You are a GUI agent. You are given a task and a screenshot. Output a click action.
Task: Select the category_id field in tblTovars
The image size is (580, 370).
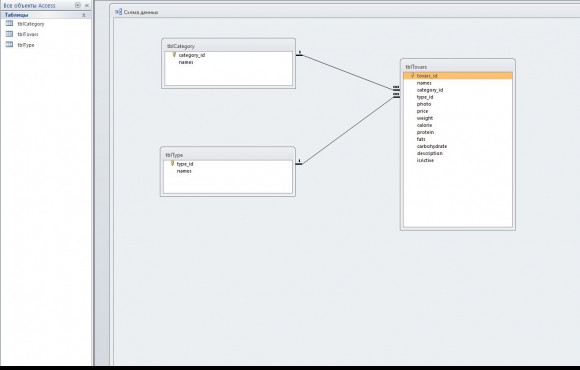[x=430, y=90]
